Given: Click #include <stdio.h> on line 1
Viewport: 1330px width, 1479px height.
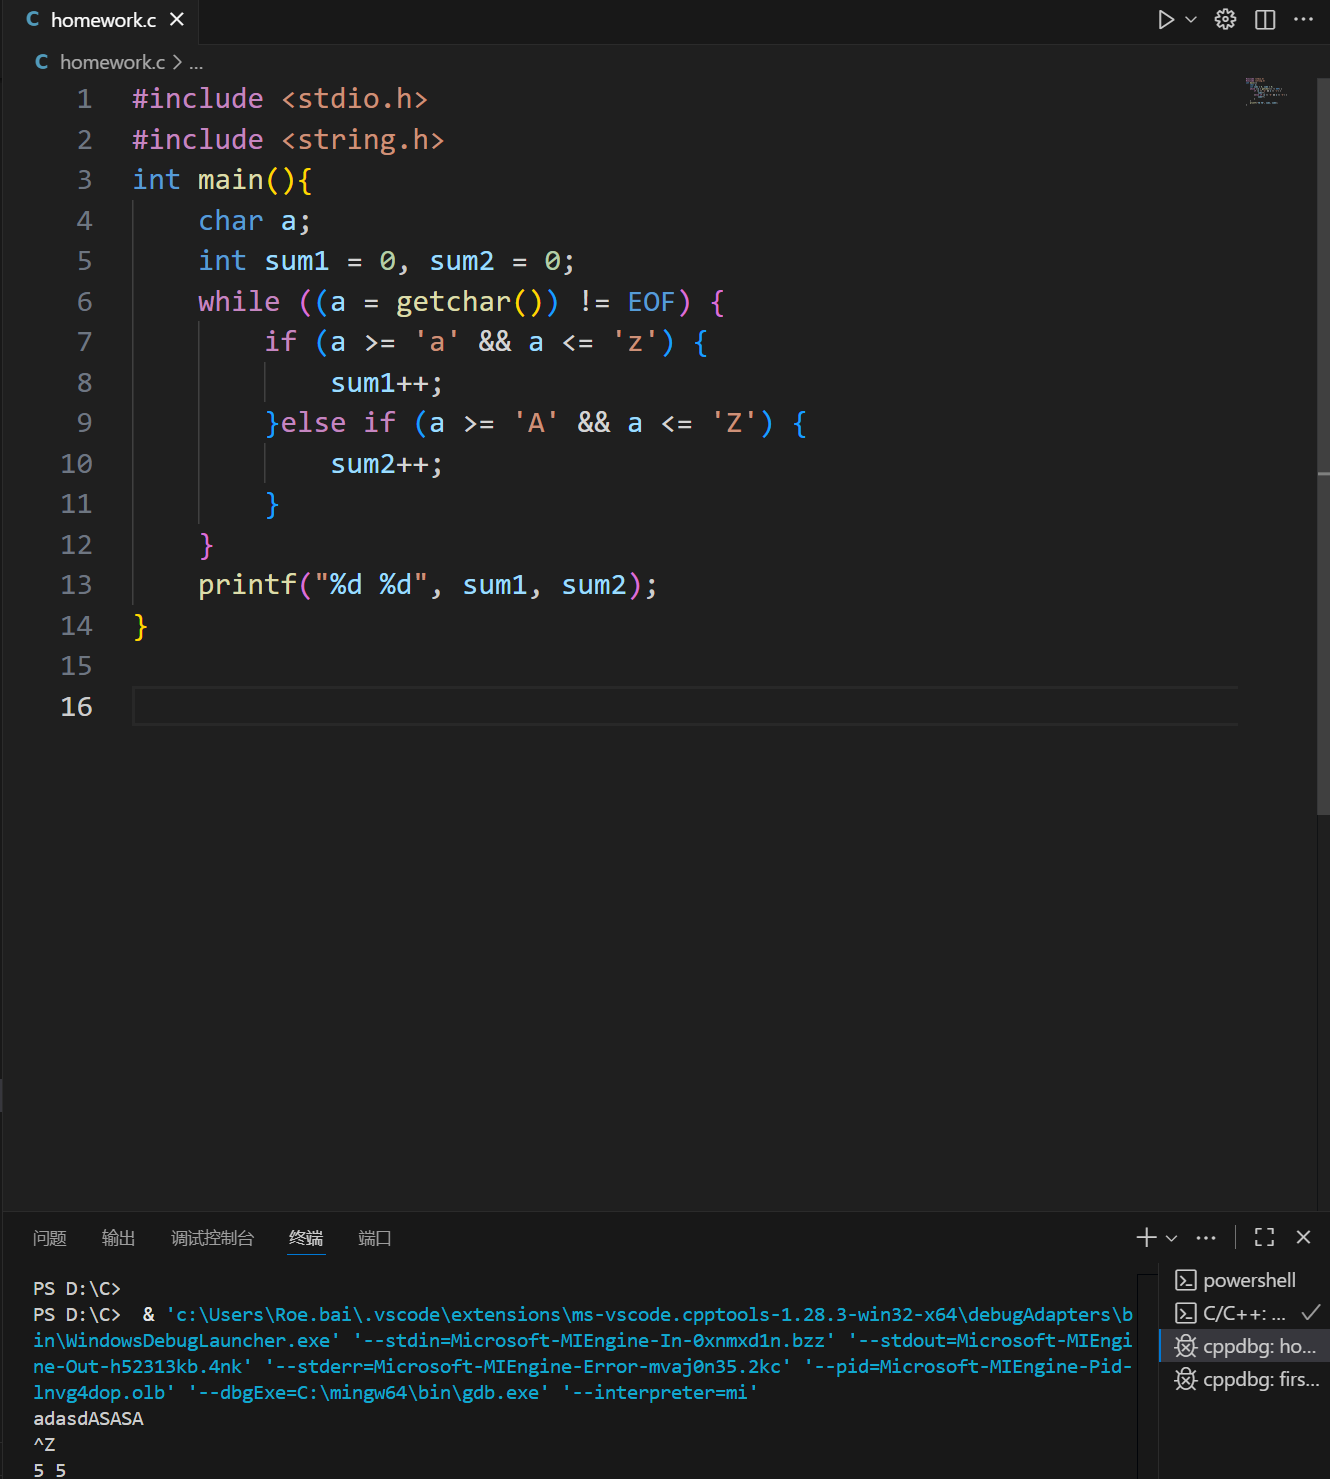Looking at the screenshot, I should 280,99.
